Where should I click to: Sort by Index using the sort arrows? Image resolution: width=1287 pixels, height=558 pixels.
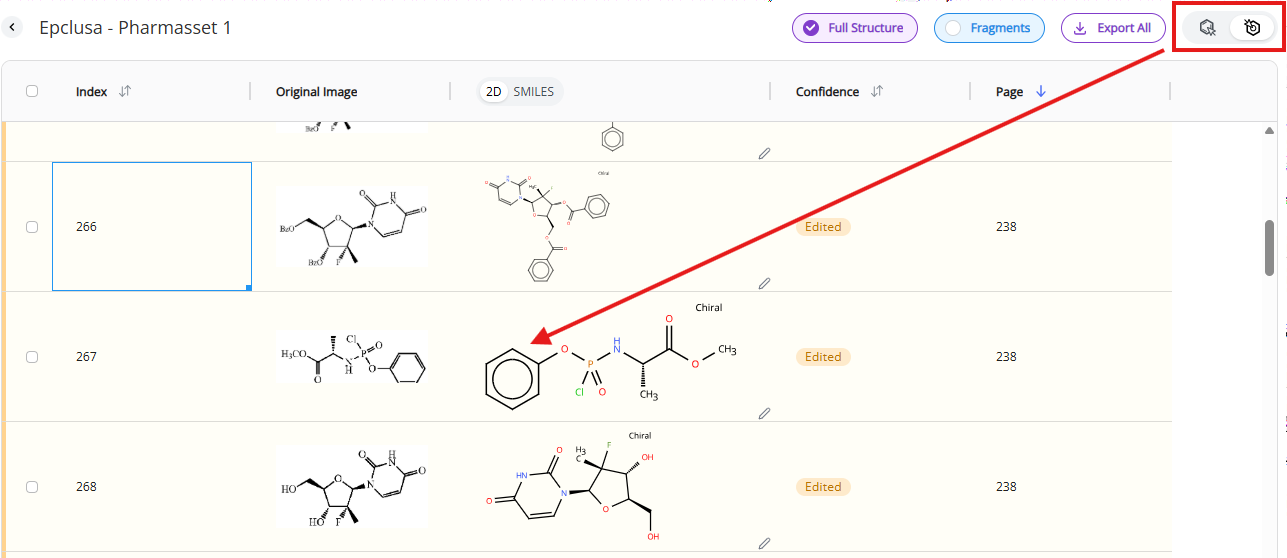point(125,91)
